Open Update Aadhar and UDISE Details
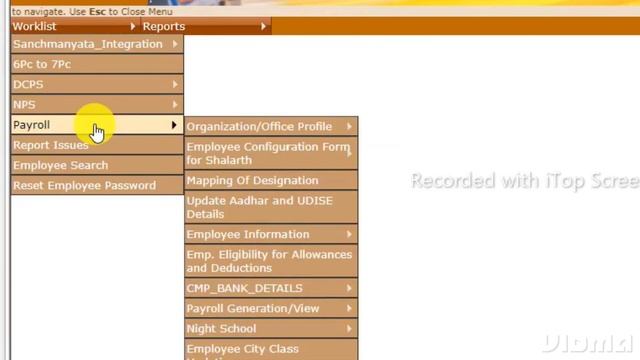The image size is (640, 360). click(x=271, y=207)
